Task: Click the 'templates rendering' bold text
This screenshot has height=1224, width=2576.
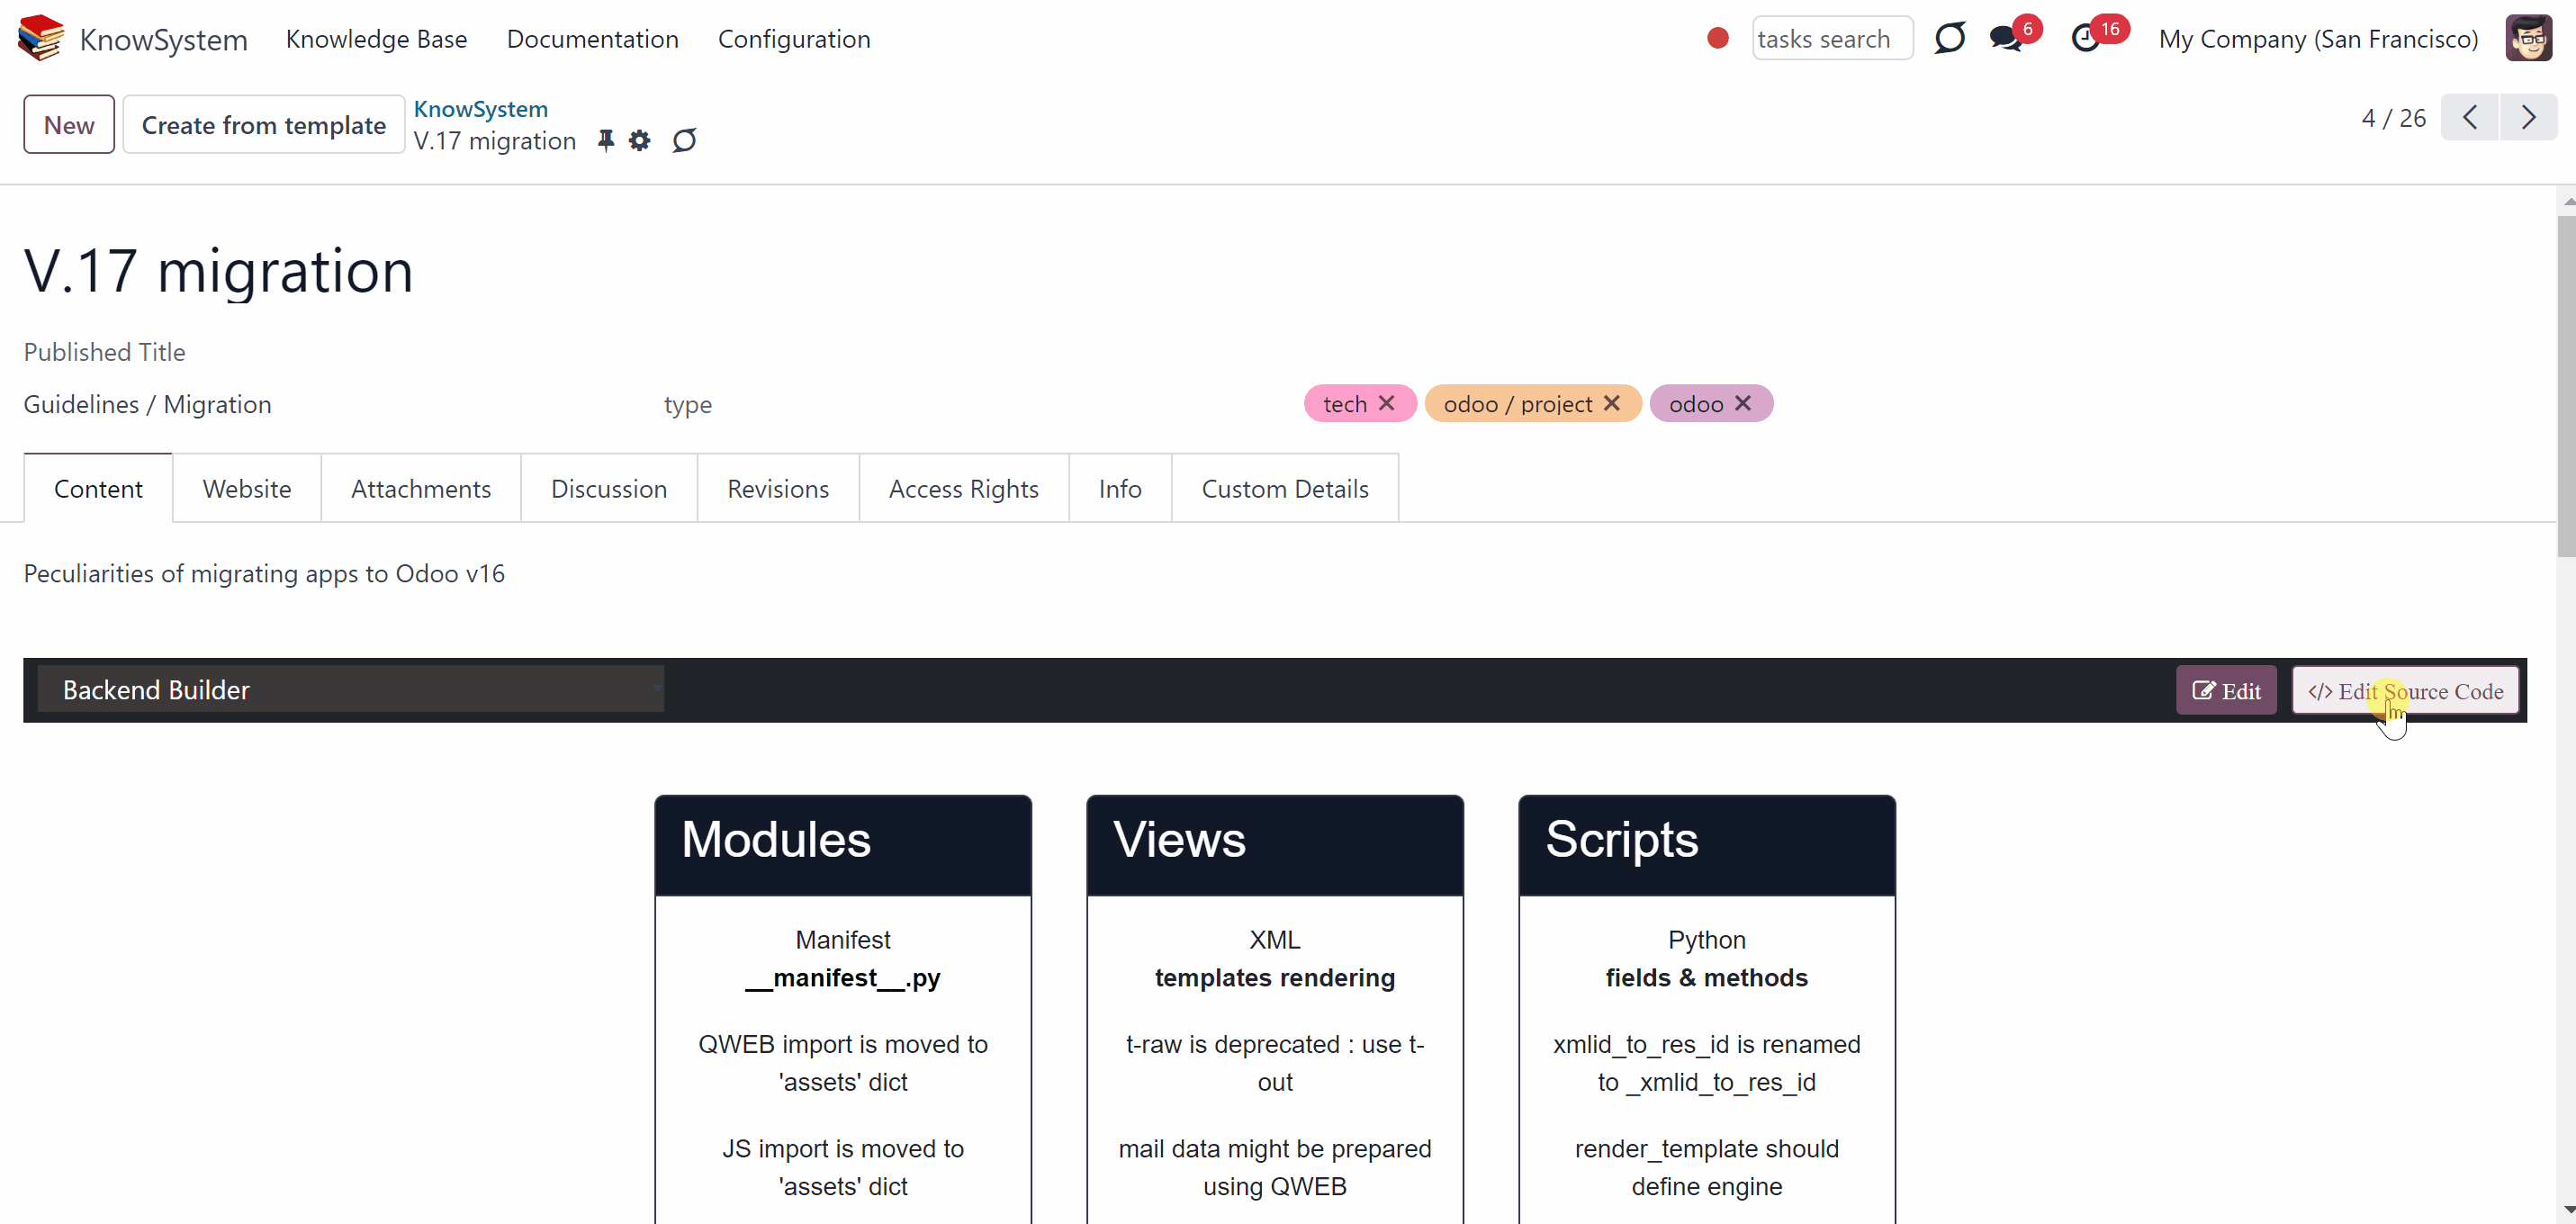Action: [x=1275, y=977]
